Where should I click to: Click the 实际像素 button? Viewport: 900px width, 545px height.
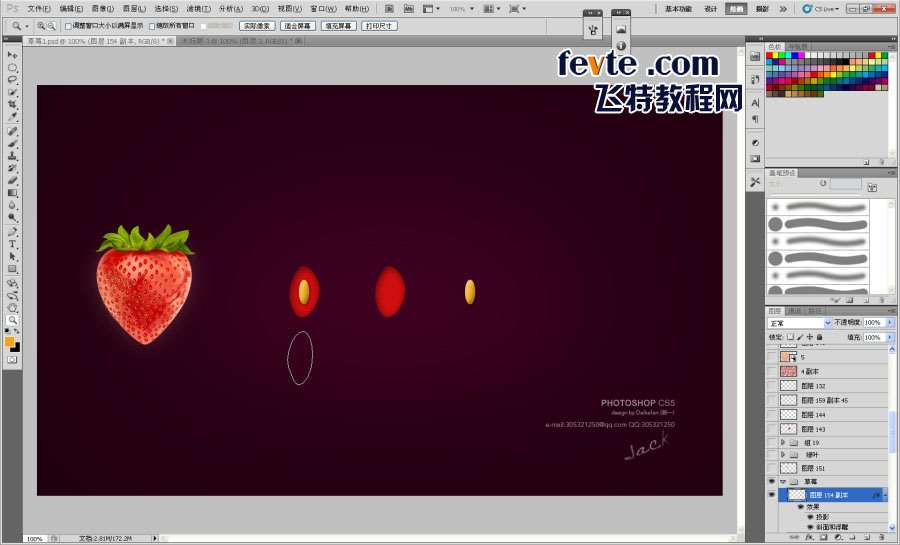(x=257, y=26)
